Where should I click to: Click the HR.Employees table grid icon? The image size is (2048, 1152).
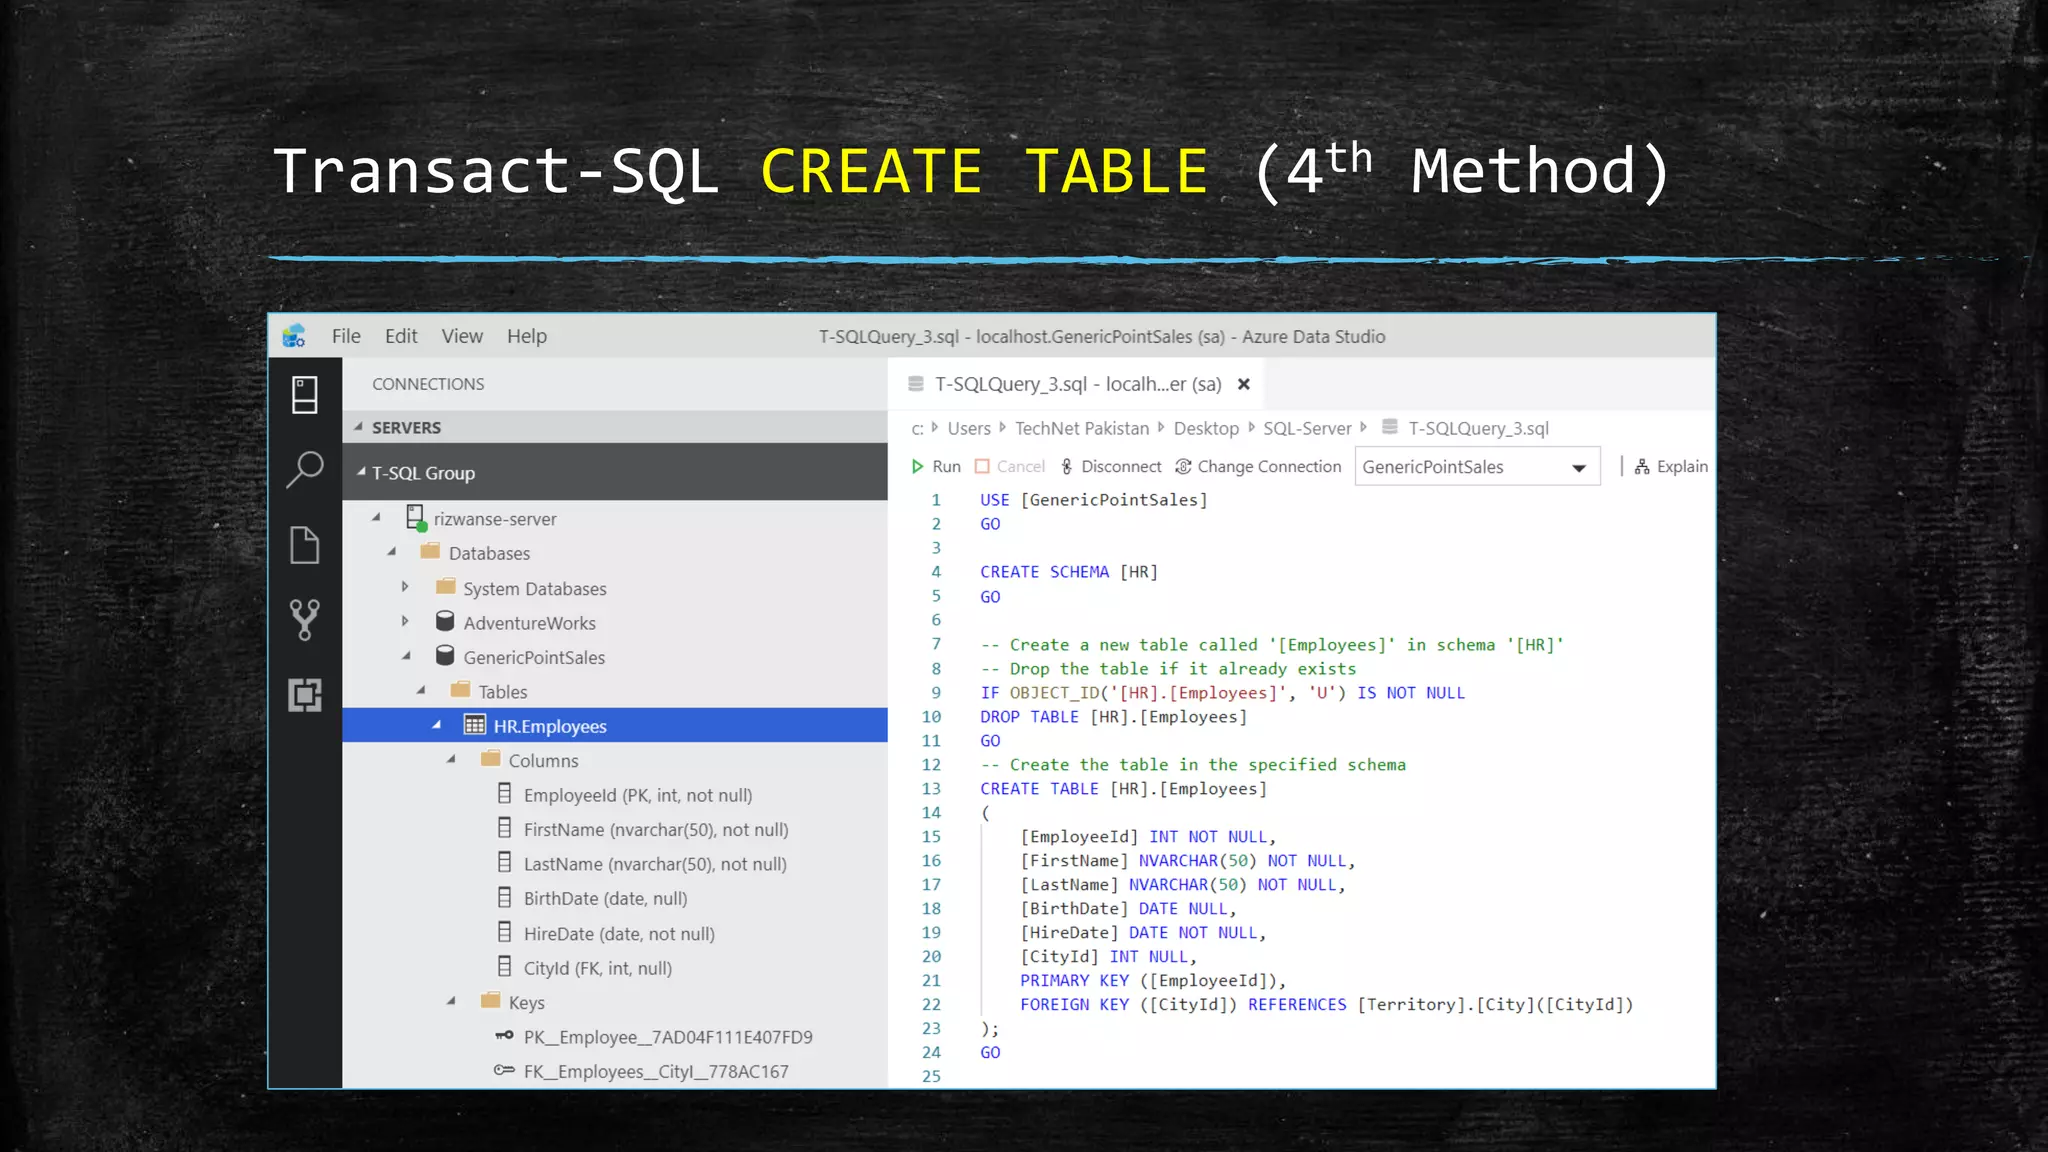pos(475,725)
